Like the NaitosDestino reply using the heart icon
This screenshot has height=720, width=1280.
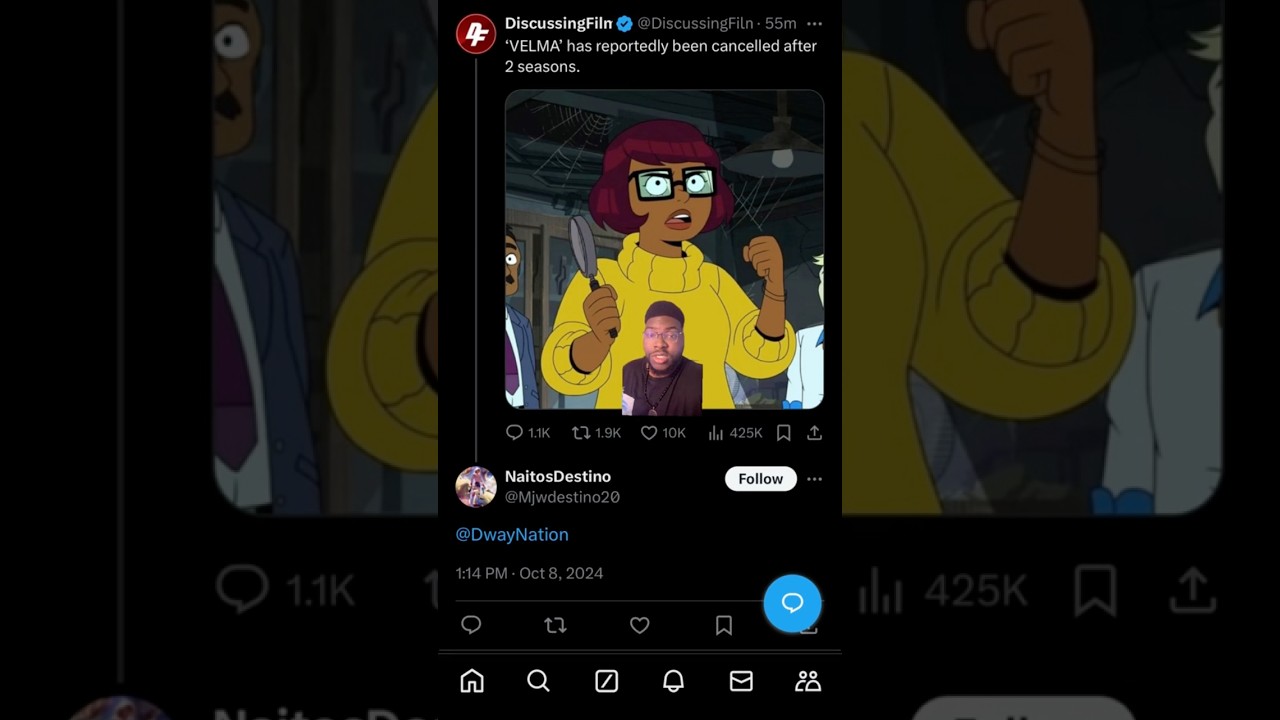pos(640,625)
